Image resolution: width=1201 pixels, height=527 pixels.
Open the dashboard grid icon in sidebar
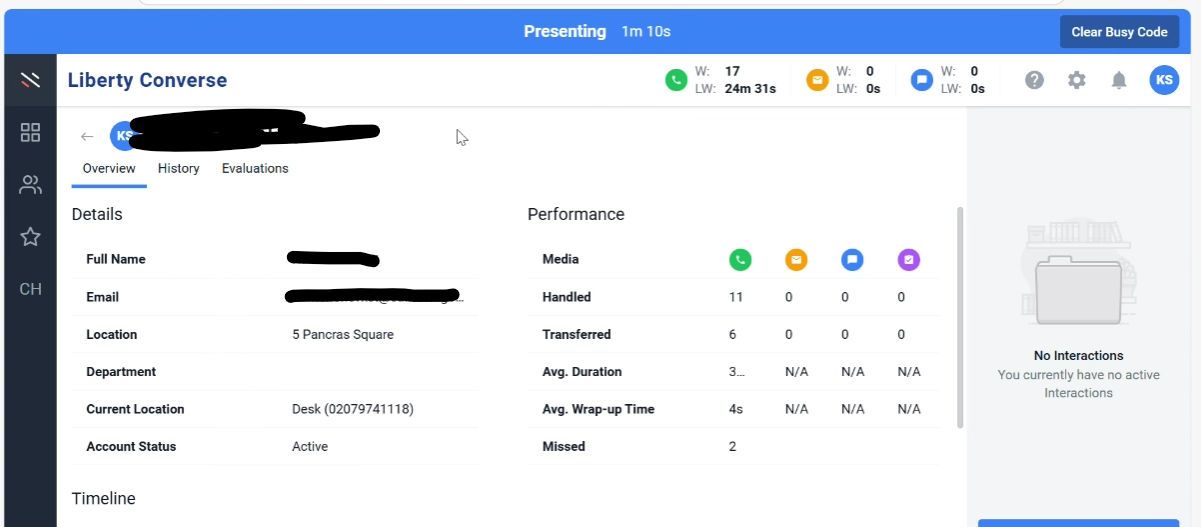(30, 132)
